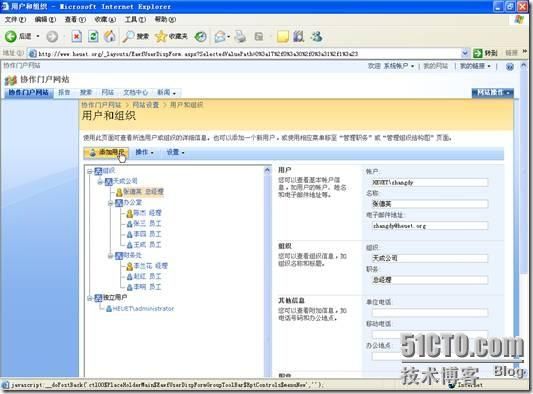Click the 网站设置 breadcrumb link
This screenshot has width=533, height=394.
pyautogui.click(x=145, y=105)
